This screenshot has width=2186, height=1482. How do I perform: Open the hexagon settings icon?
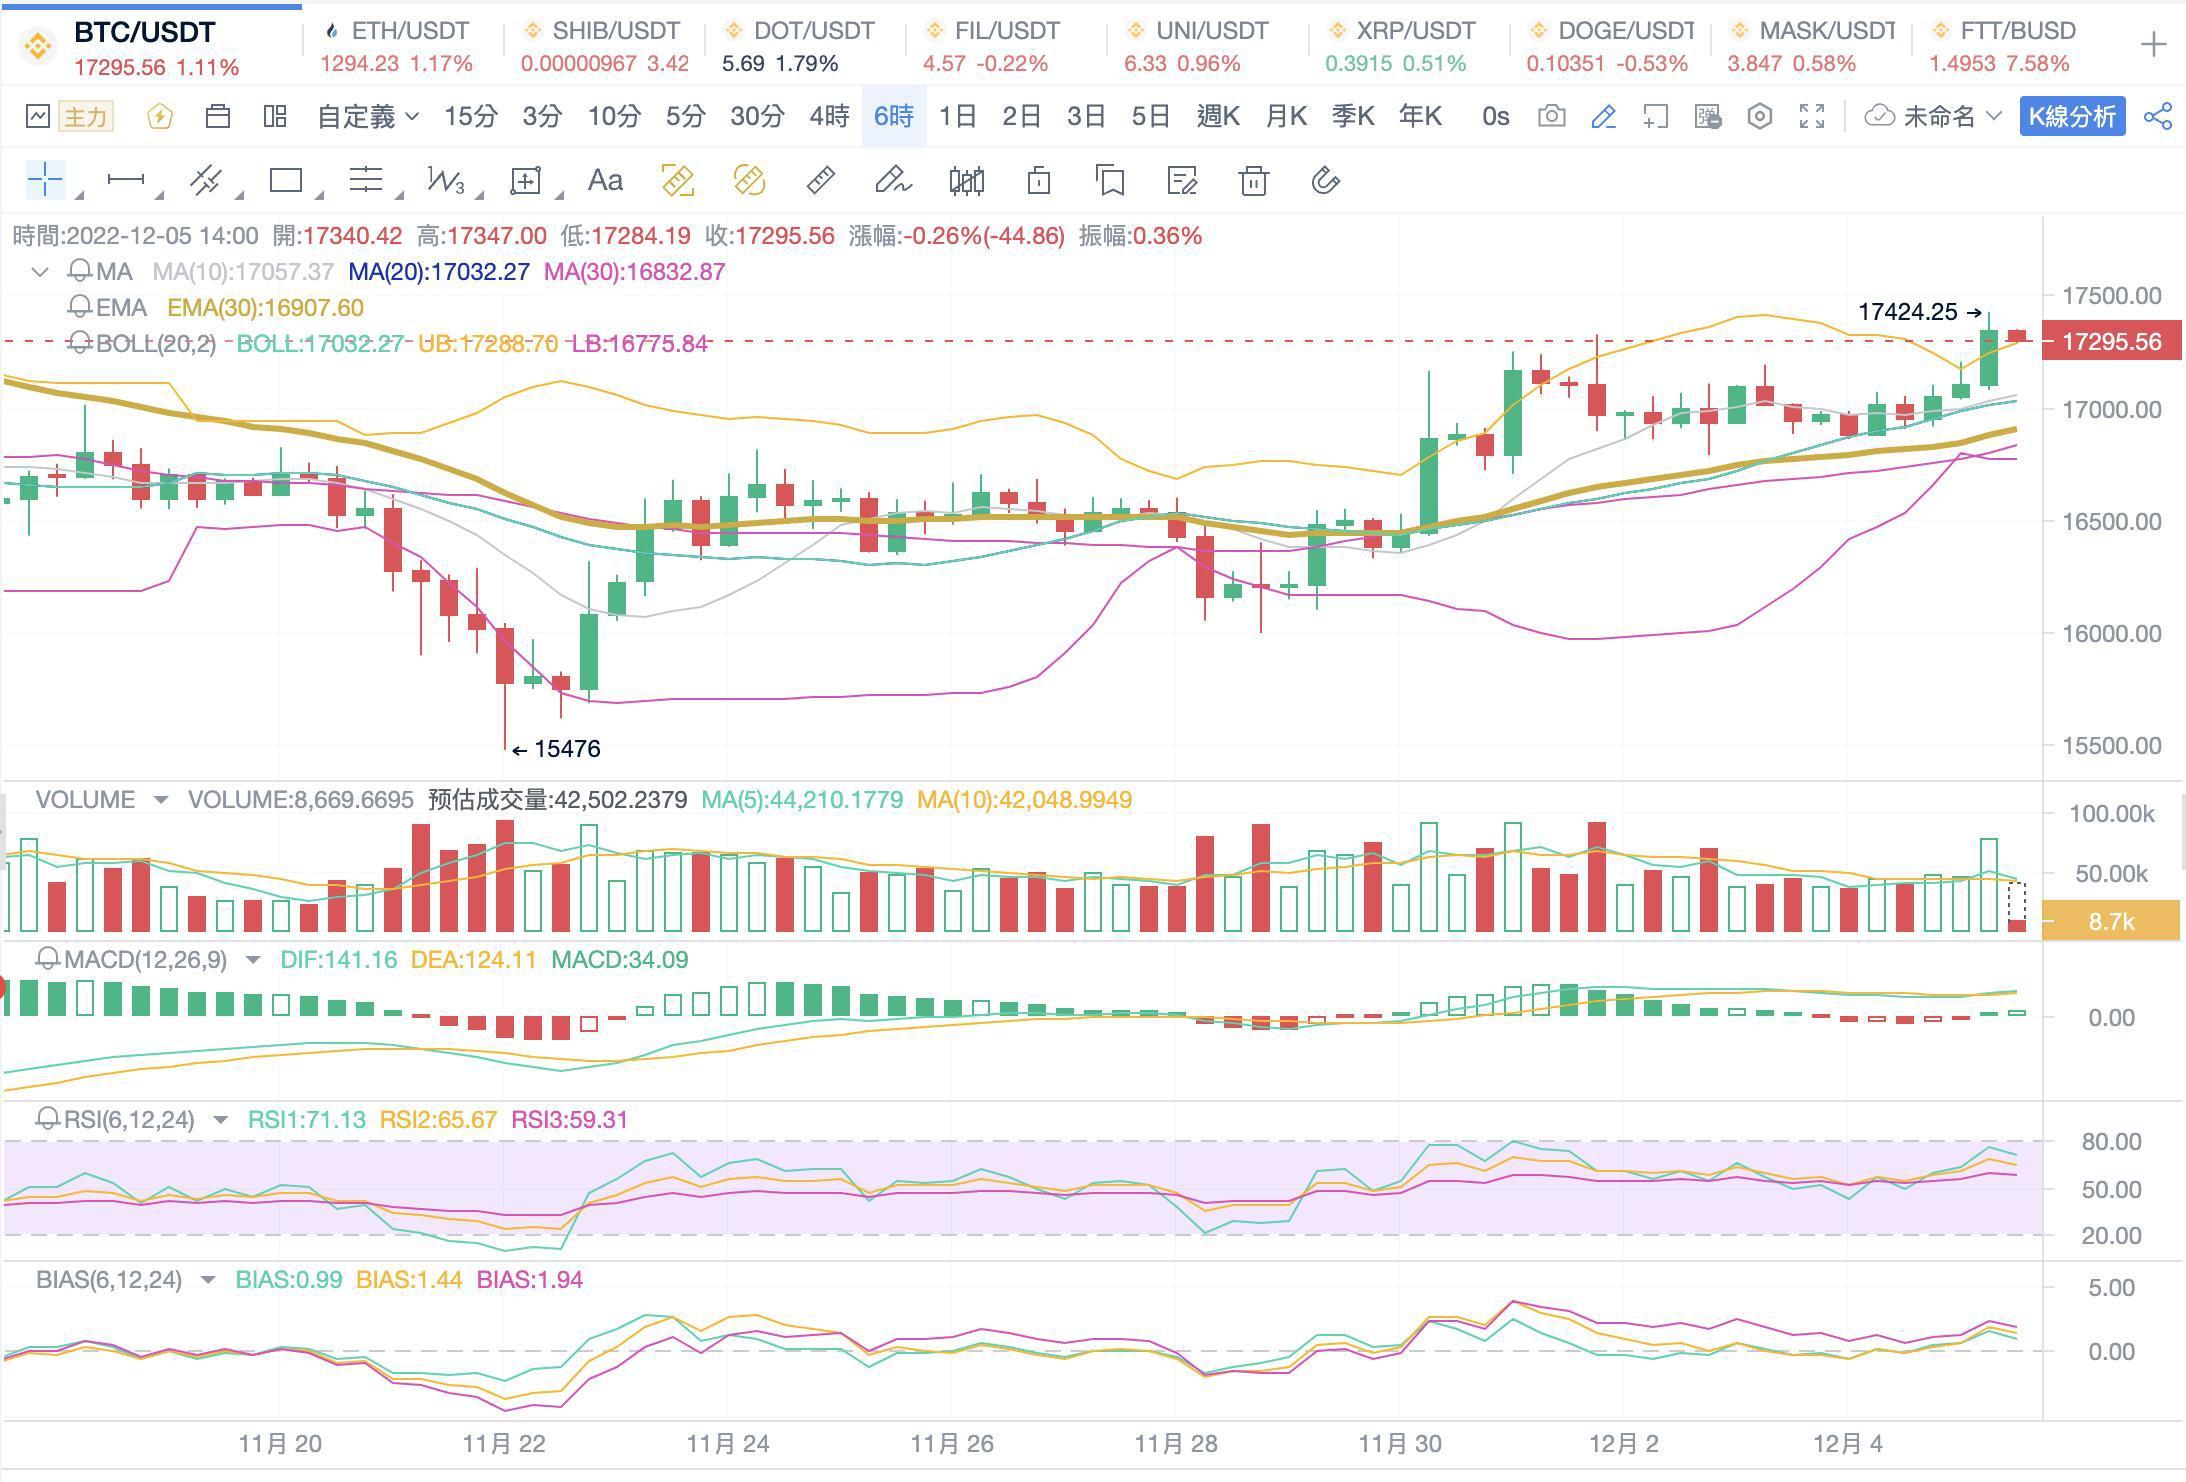1759,116
